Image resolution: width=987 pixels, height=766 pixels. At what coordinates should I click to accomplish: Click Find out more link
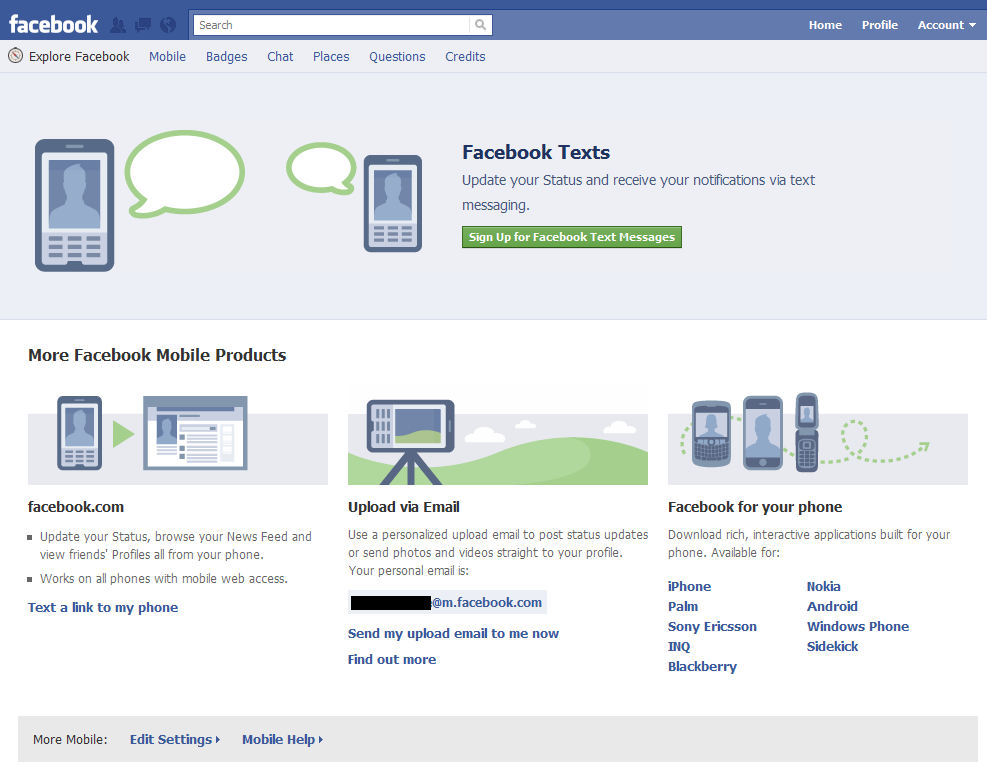[x=392, y=659]
